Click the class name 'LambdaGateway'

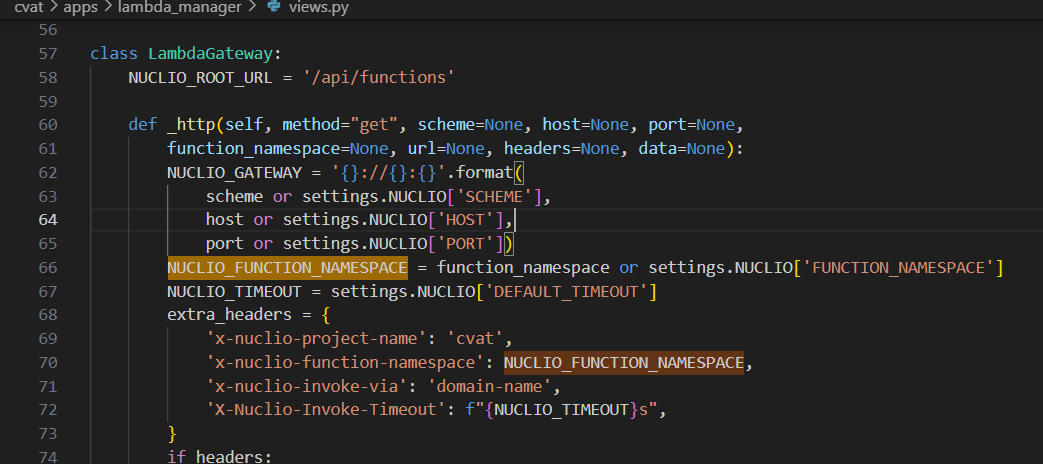tap(211, 54)
